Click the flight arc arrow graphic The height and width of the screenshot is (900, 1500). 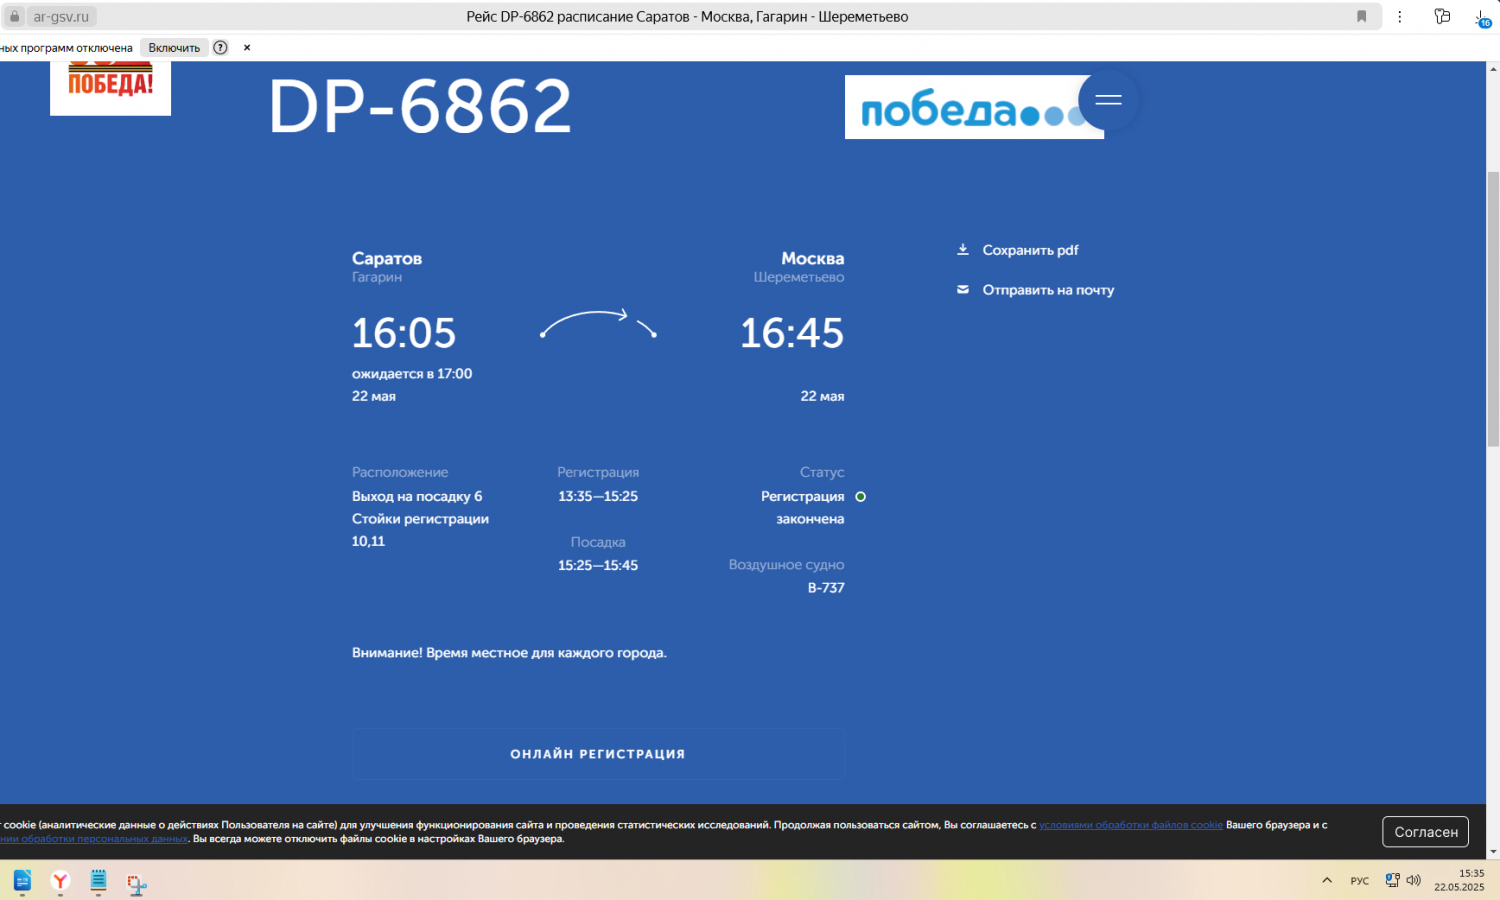(x=598, y=323)
